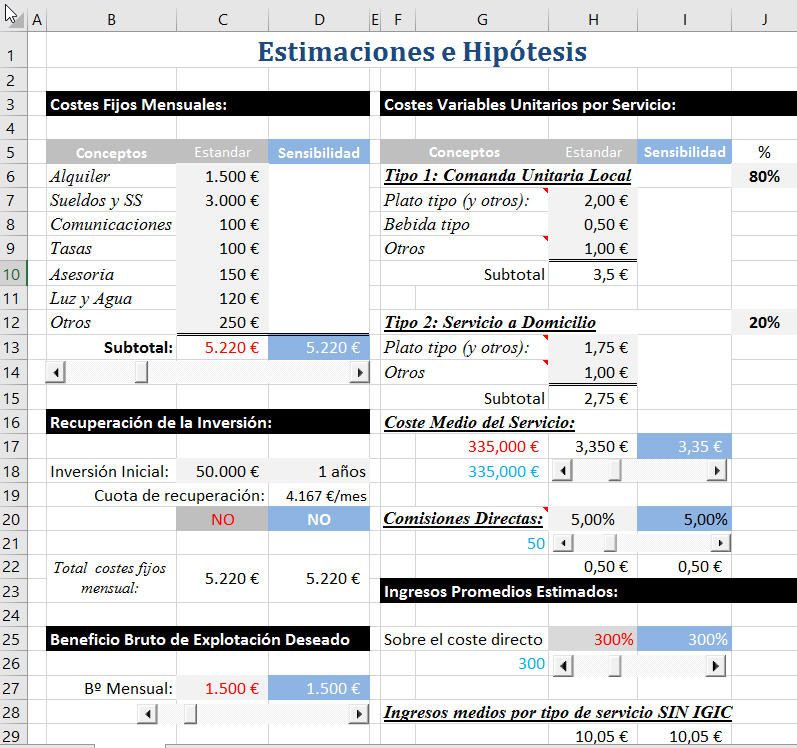Click right arrow of Bº Mensual scrollbar
Screen dimensions: 797x748
359,713
